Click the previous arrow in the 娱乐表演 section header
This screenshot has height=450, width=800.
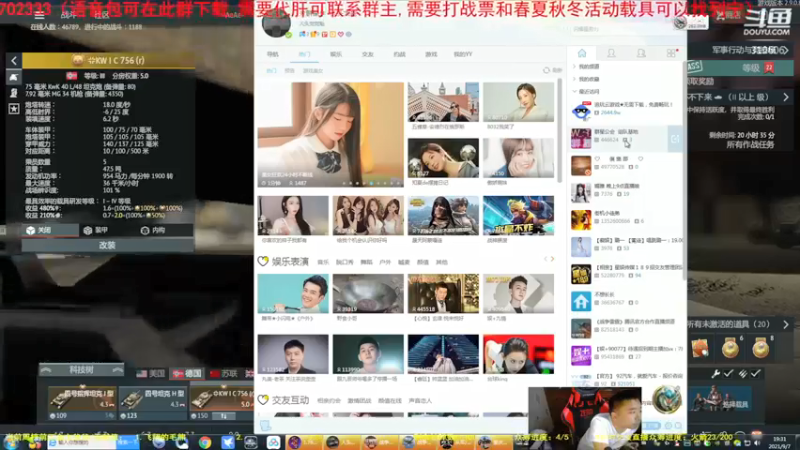click(545, 259)
